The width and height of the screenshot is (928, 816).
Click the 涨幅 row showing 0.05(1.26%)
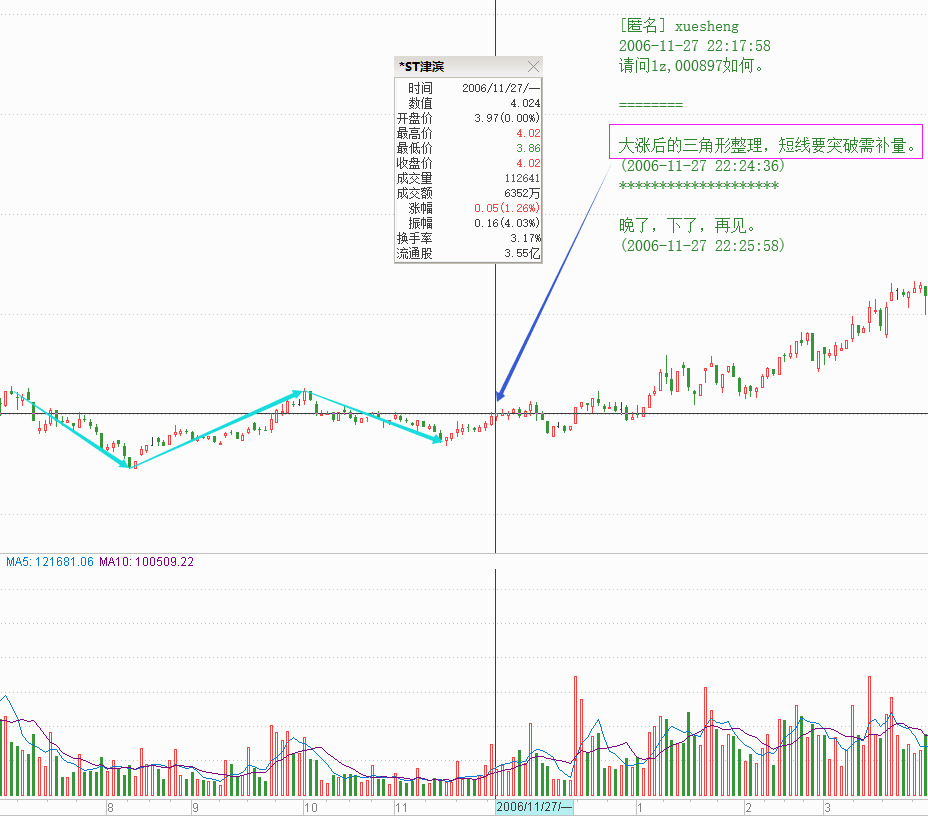tap(468, 208)
